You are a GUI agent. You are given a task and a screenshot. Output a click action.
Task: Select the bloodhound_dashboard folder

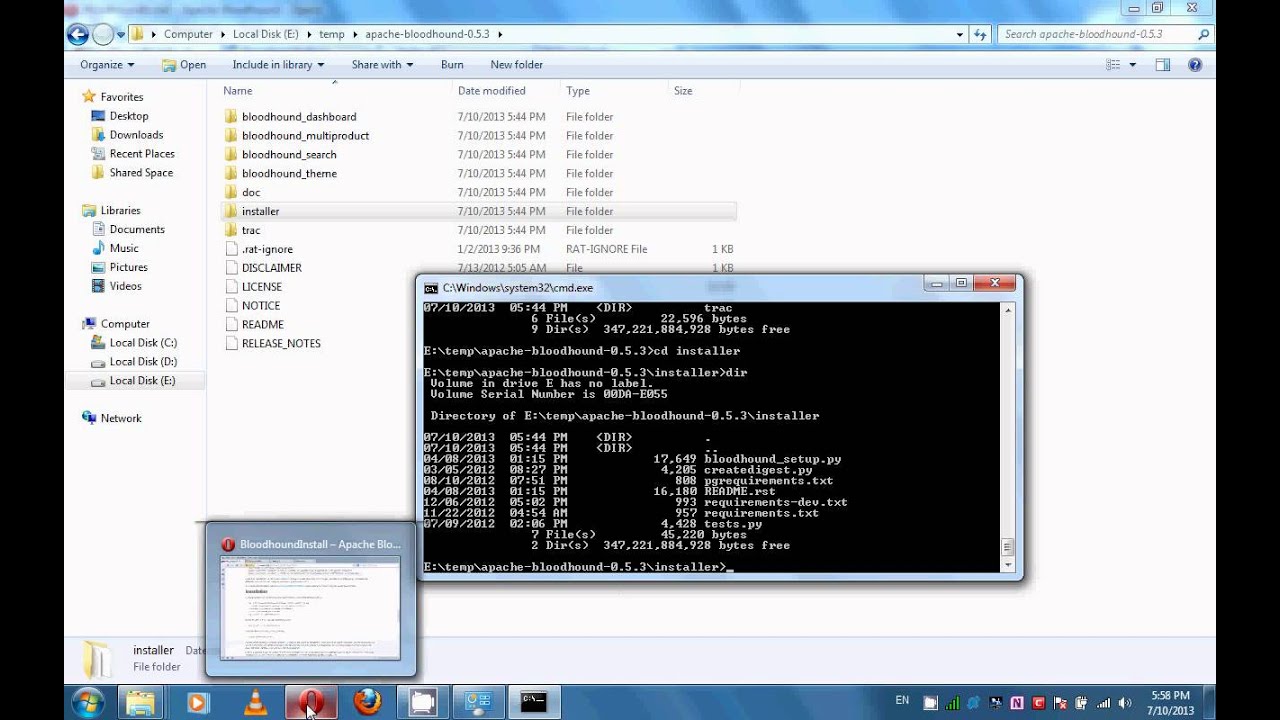(x=298, y=117)
